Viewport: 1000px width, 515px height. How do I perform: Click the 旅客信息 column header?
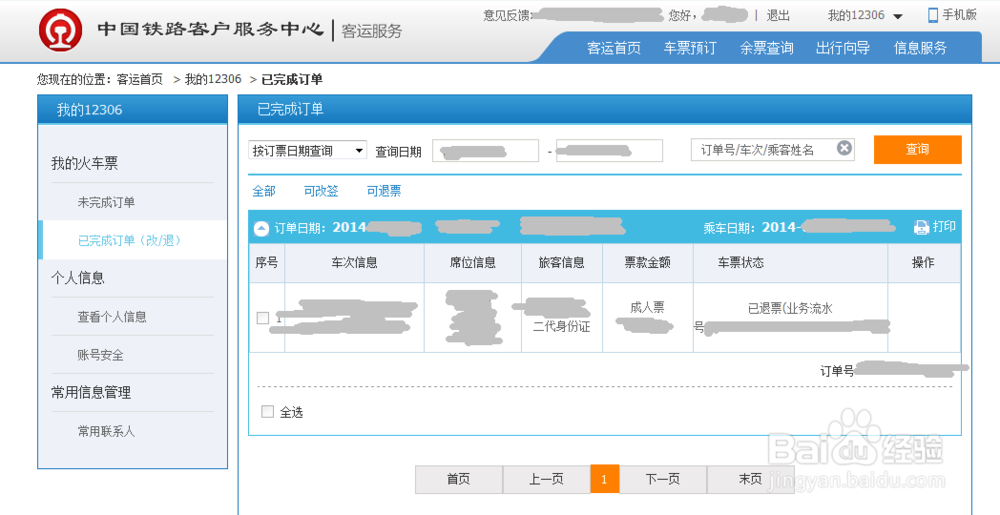(561, 263)
